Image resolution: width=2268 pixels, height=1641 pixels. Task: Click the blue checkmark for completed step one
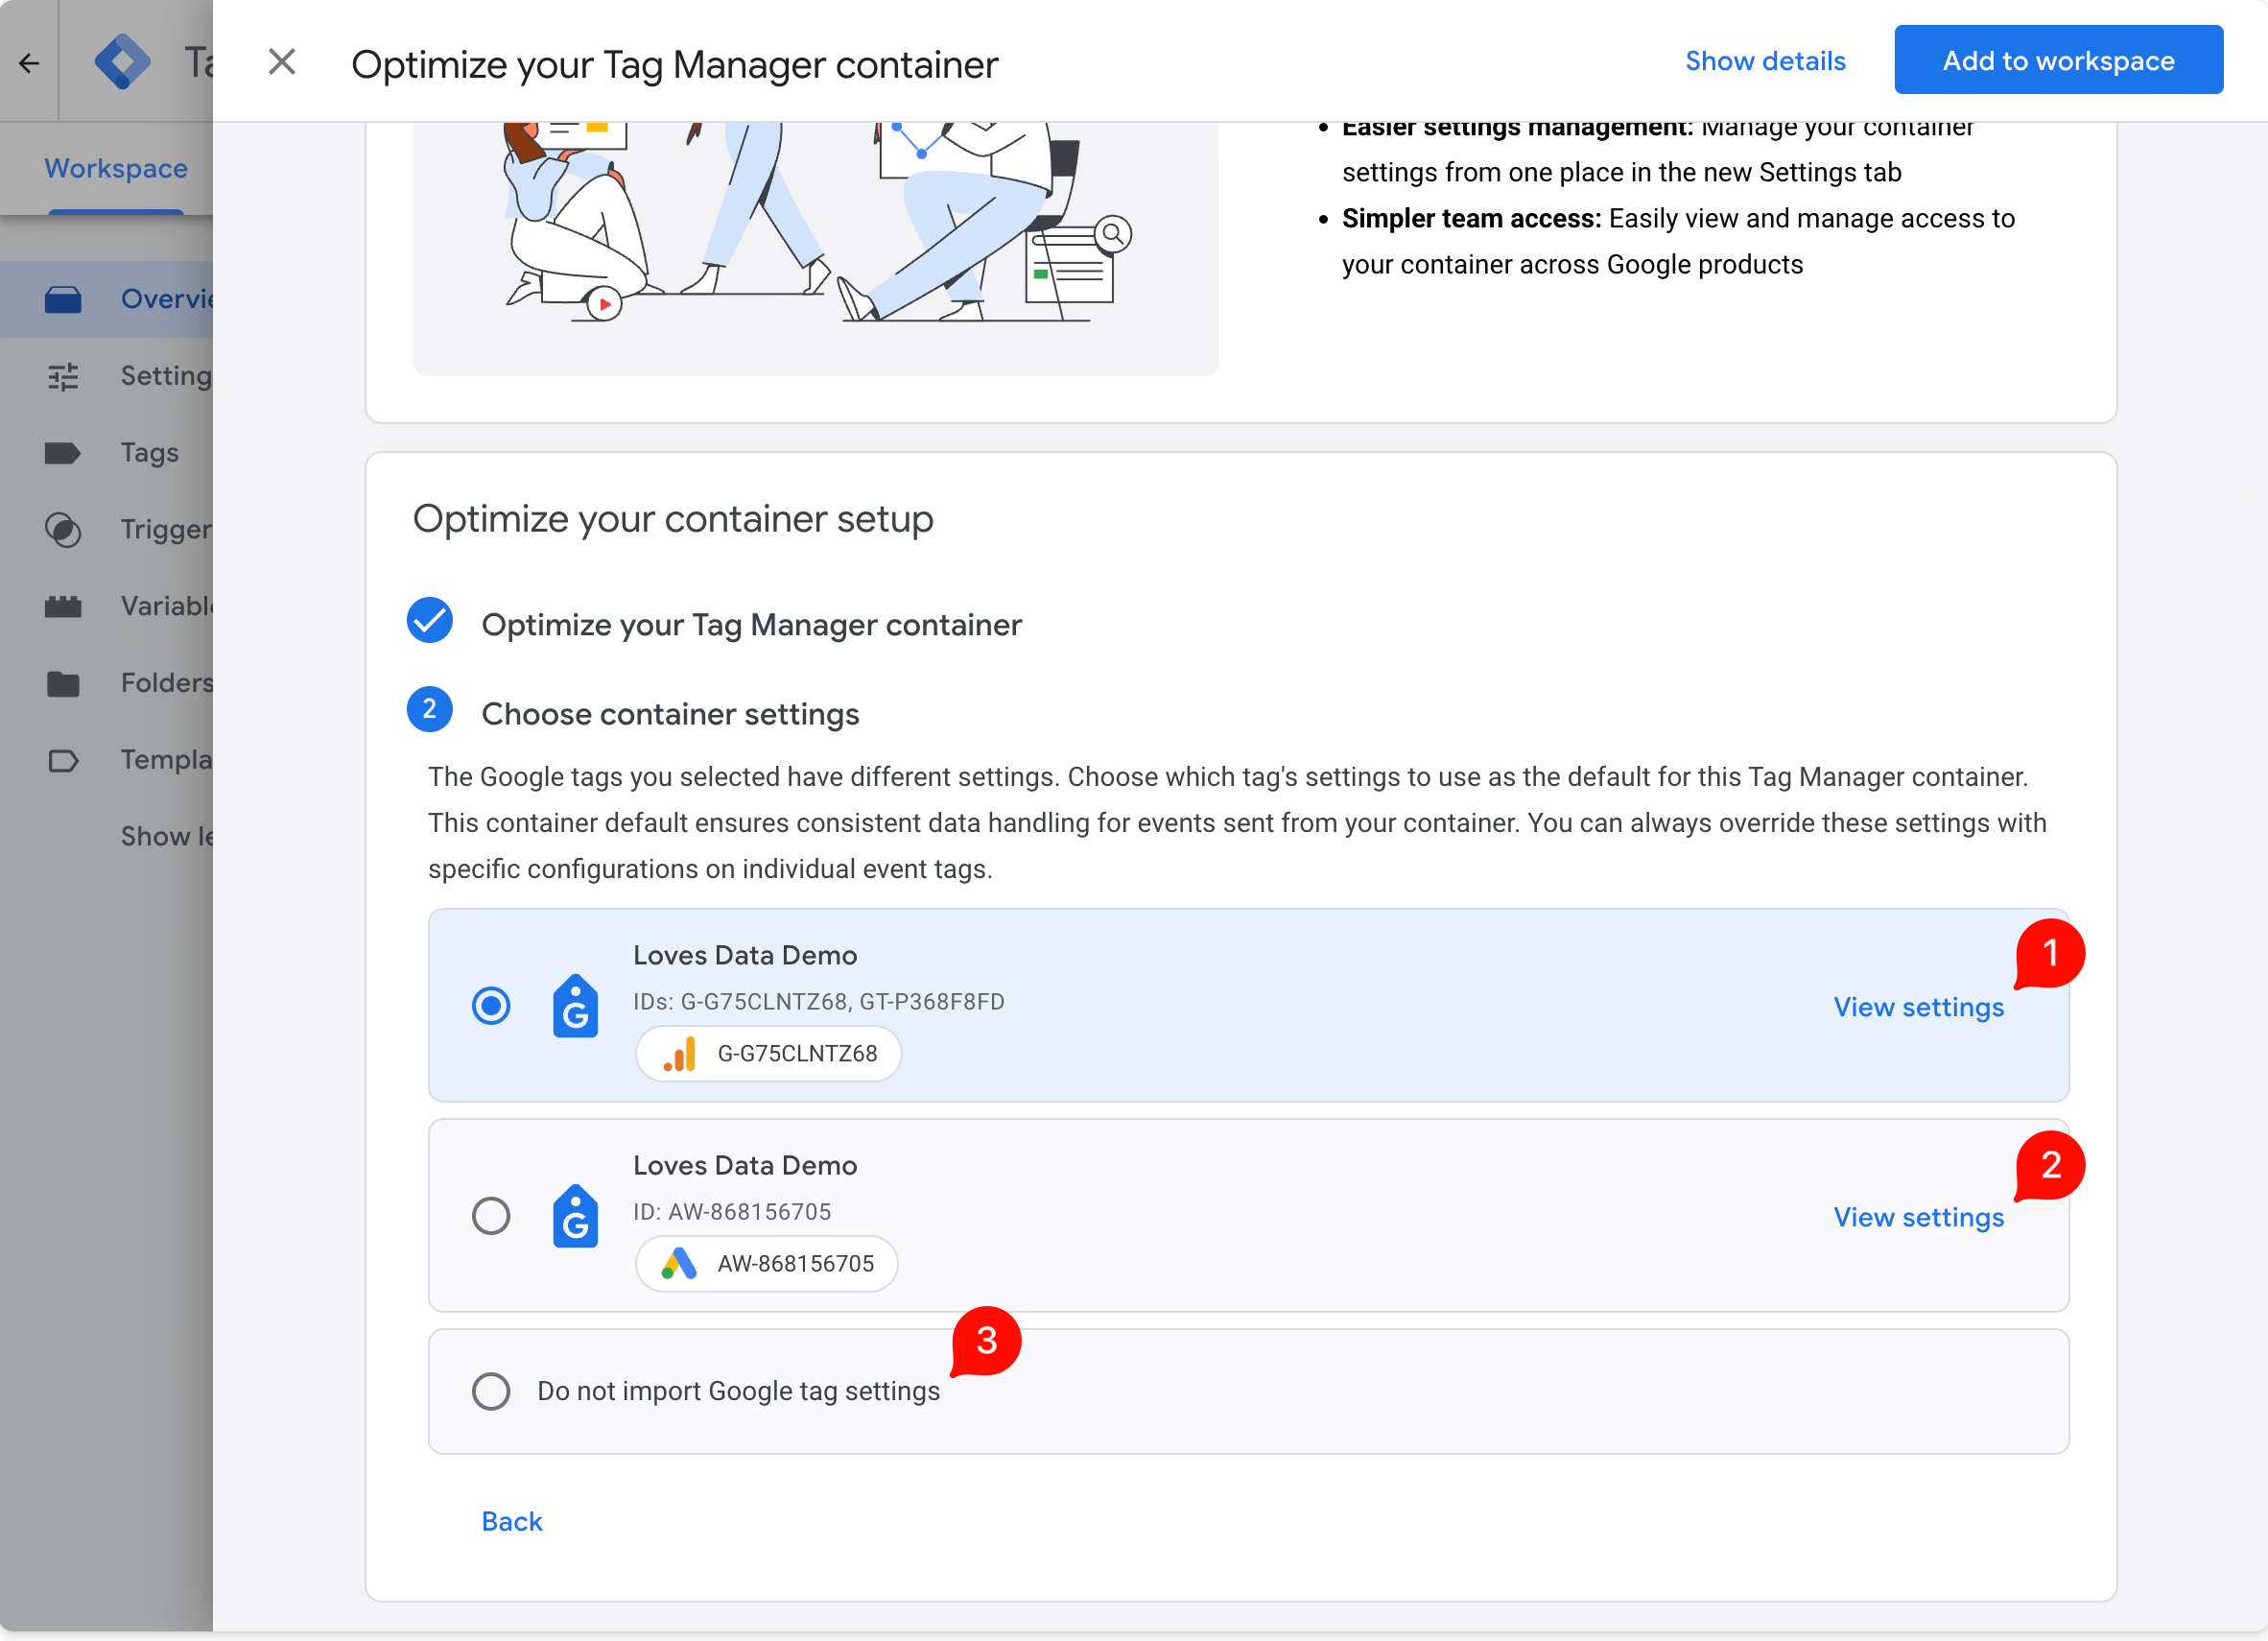(430, 620)
